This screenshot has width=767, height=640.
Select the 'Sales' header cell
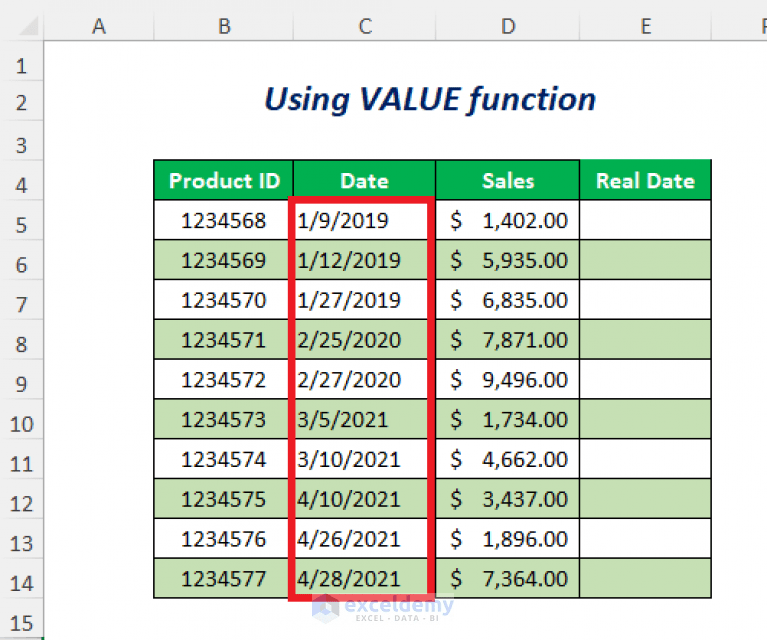pos(508,180)
